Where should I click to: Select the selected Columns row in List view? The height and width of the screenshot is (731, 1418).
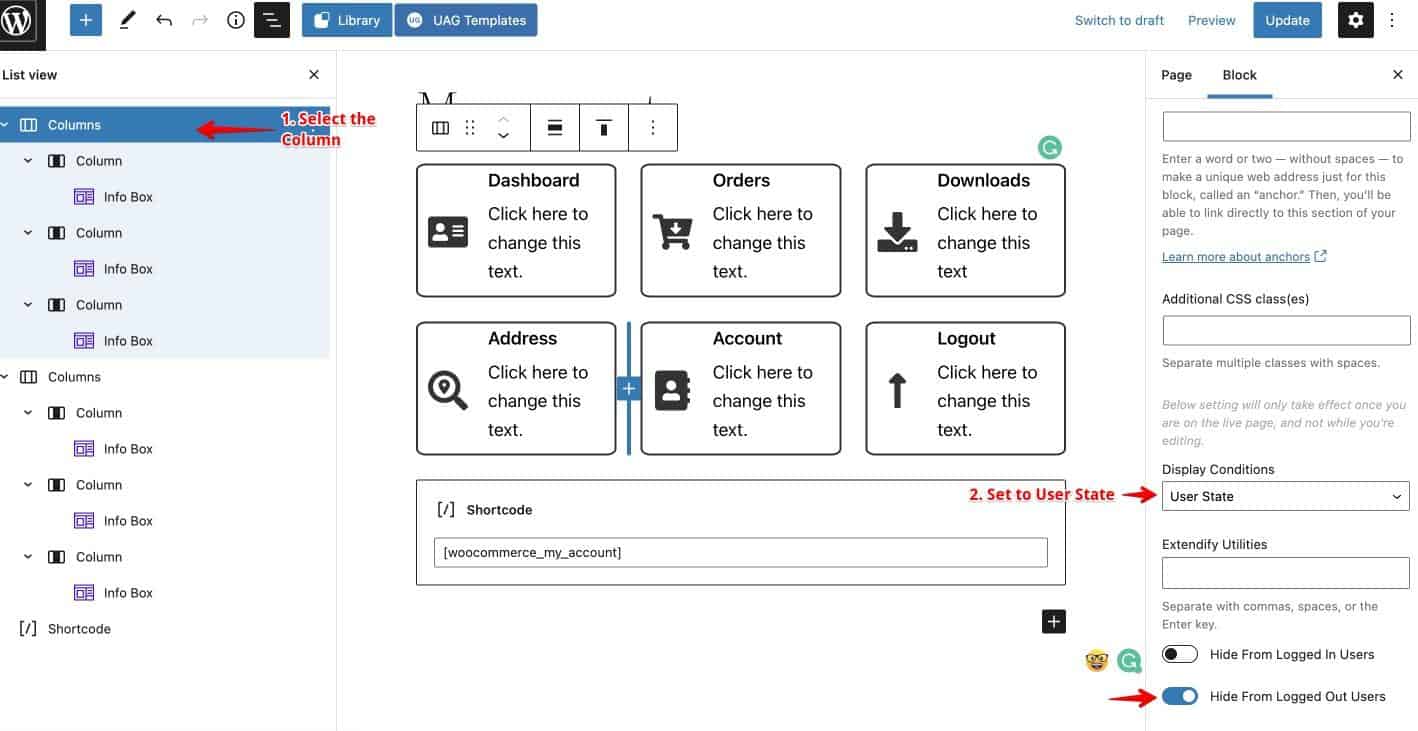click(x=165, y=125)
